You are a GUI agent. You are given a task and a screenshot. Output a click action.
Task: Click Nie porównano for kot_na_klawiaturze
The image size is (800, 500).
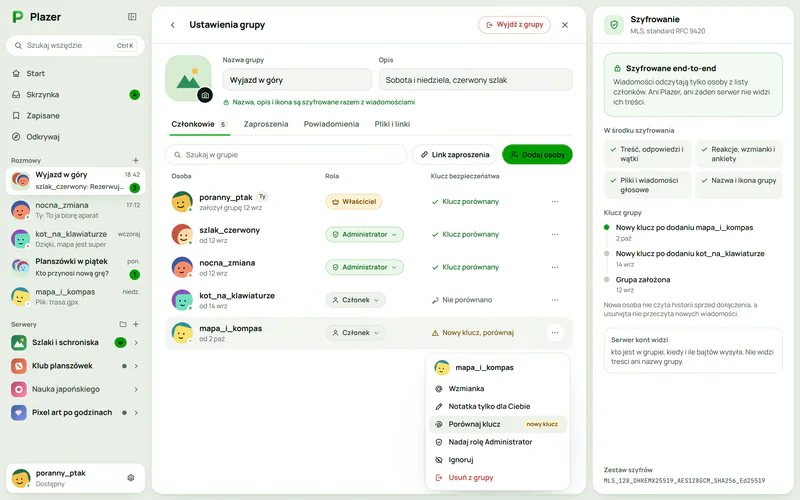click(x=462, y=300)
